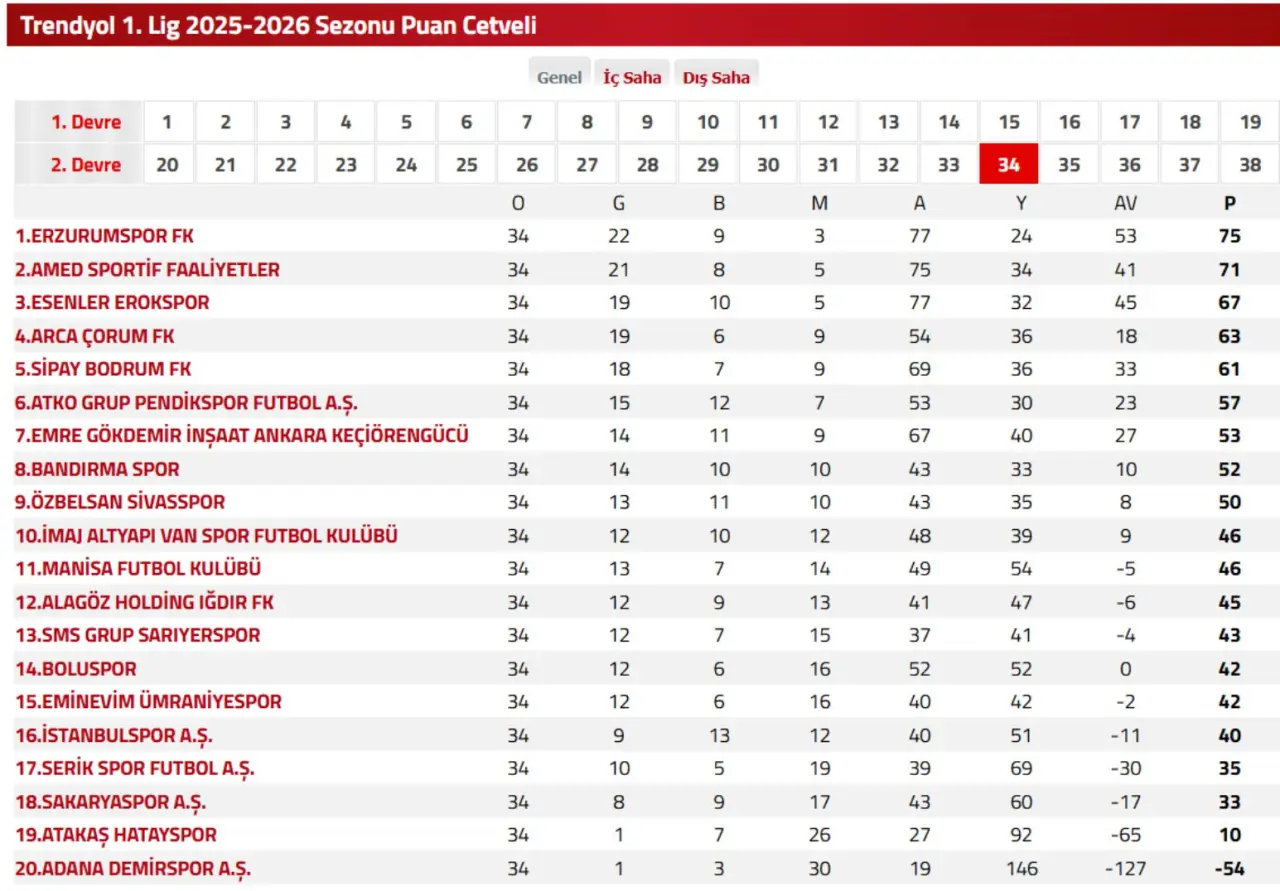Click the AV goal difference column header
This screenshot has height=891, width=1280.
tap(1126, 203)
